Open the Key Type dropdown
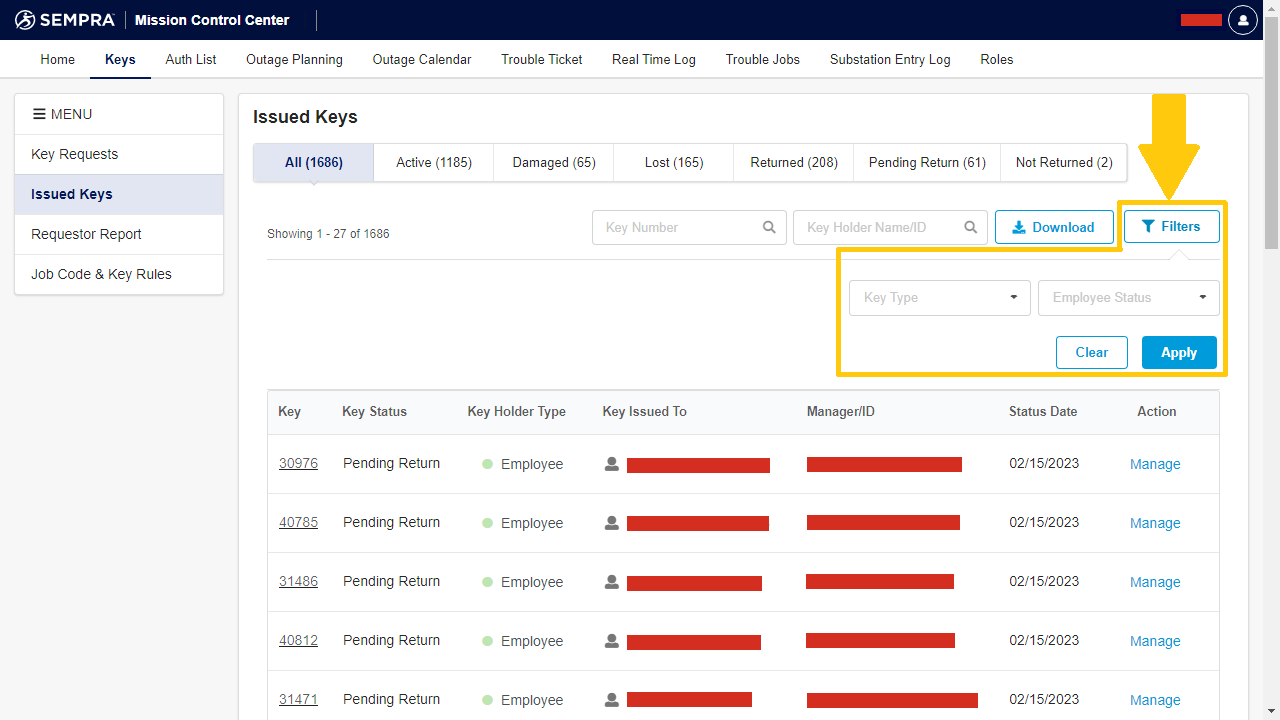The height and width of the screenshot is (720, 1280). pyautogui.click(x=939, y=298)
